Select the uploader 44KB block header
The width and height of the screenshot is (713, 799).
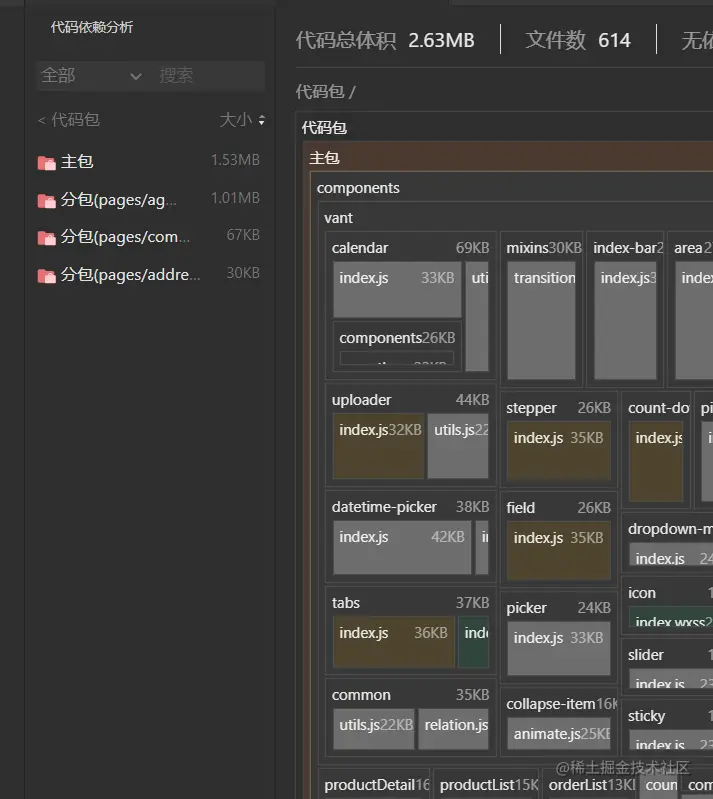coord(411,400)
